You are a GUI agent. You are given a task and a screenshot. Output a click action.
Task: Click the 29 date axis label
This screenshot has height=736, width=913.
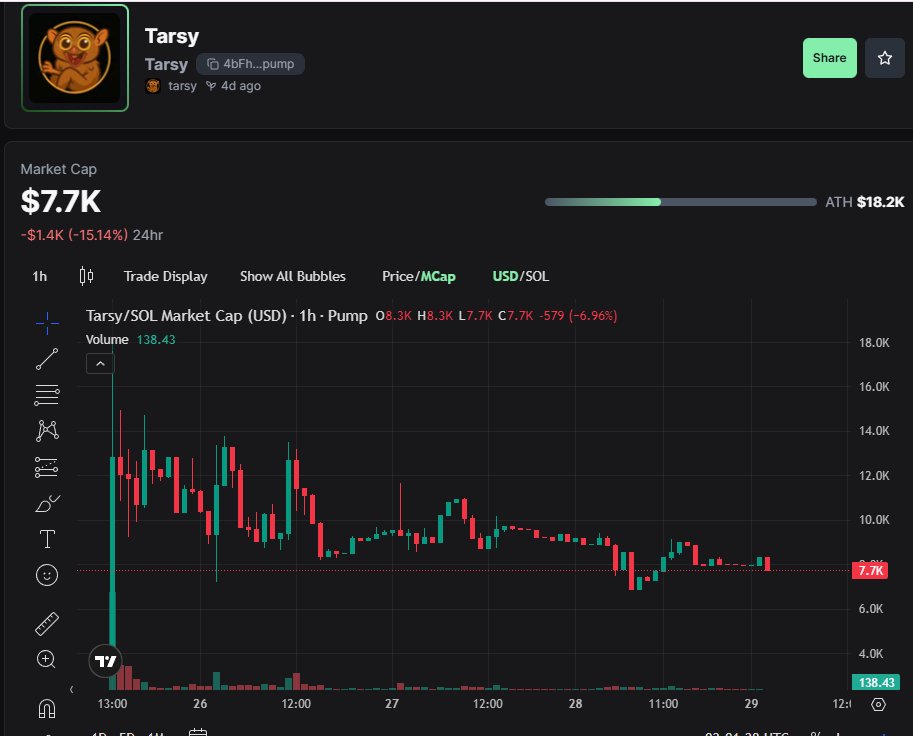pos(751,704)
